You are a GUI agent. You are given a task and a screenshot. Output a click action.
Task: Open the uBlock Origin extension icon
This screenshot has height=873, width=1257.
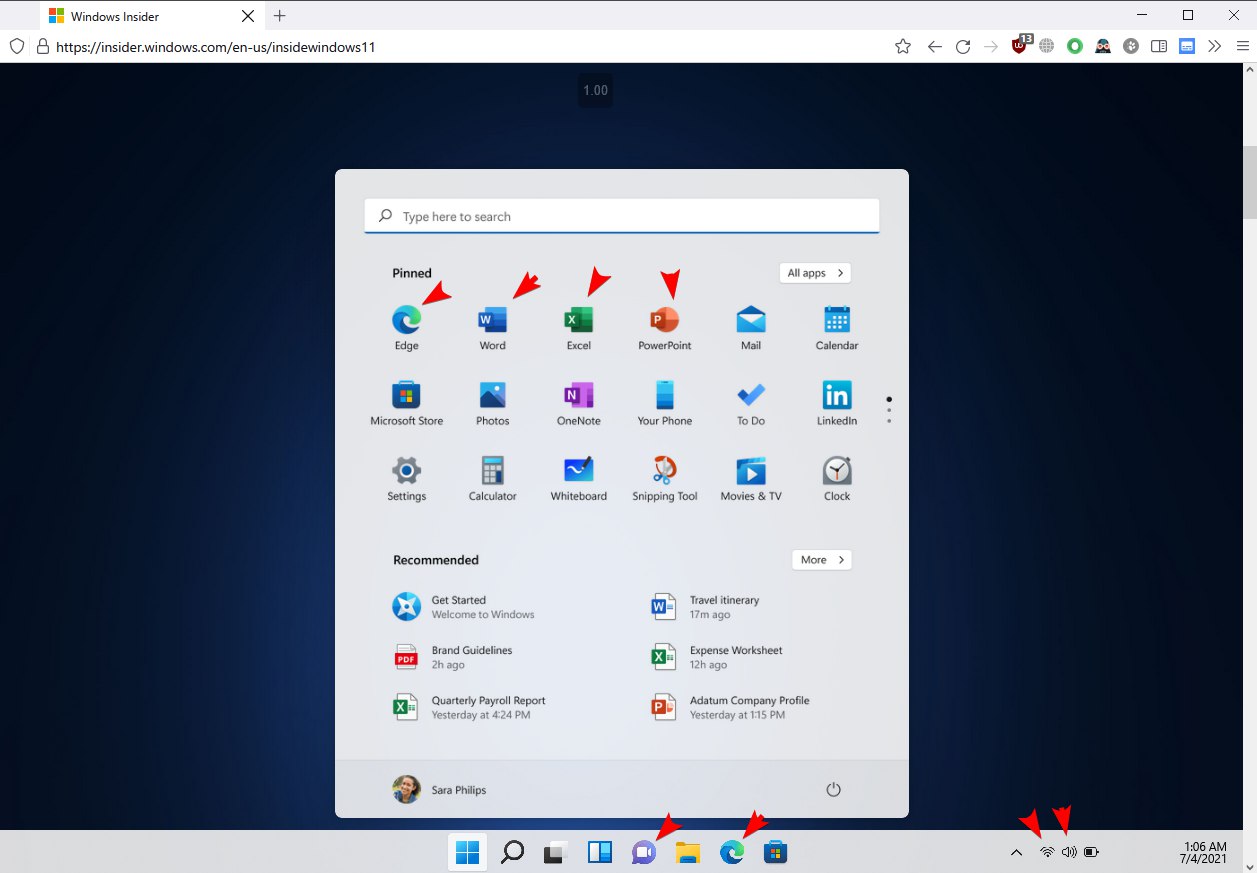click(1020, 45)
